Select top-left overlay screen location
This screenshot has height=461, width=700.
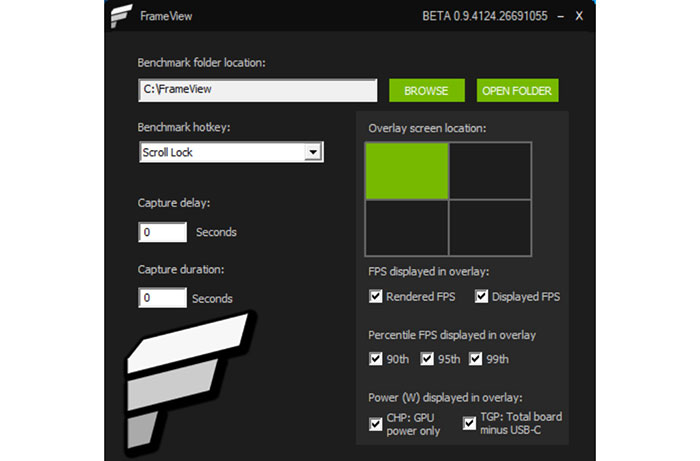pyautogui.click(x=407, y=171)
